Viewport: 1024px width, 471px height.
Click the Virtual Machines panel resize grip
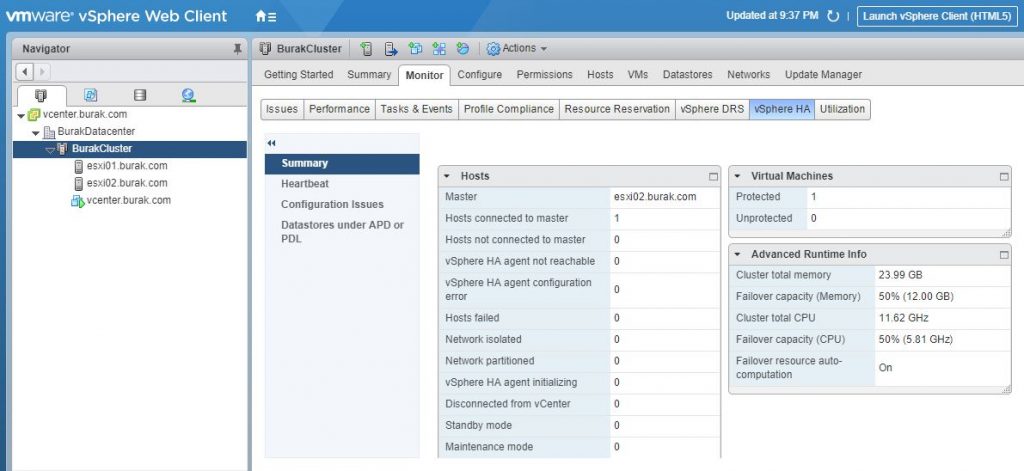1006,233
